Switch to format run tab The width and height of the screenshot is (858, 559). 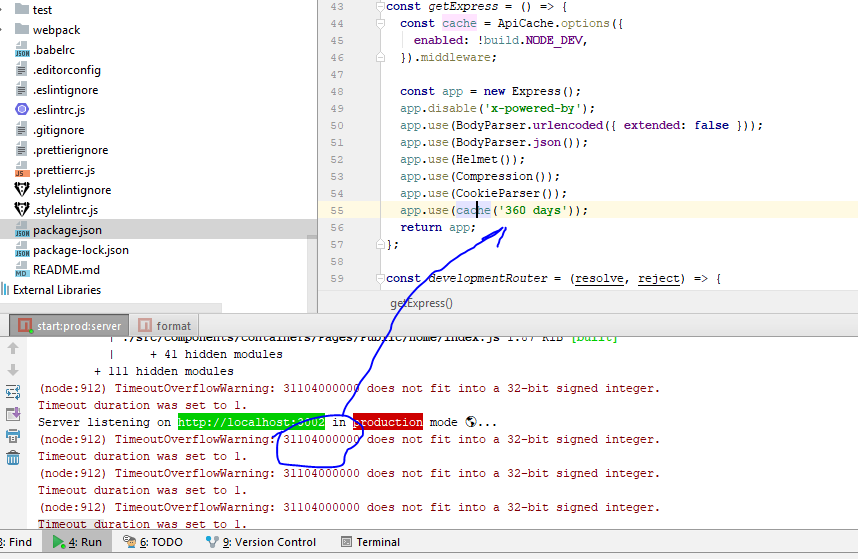point(165,325)
